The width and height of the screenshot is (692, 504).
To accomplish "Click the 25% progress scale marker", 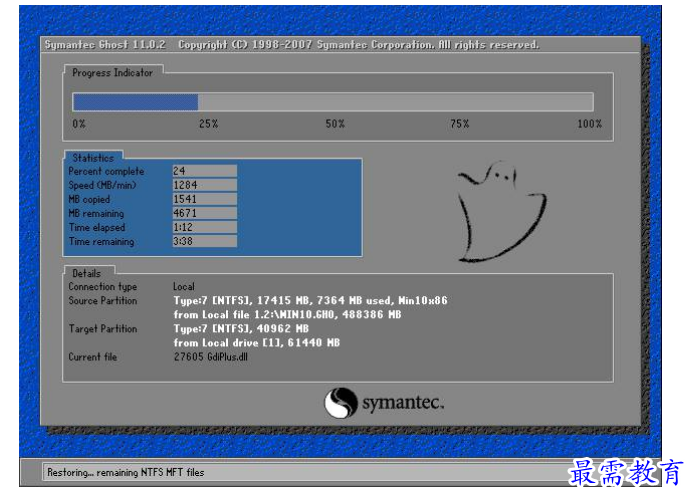I will (x=208, y=124).
